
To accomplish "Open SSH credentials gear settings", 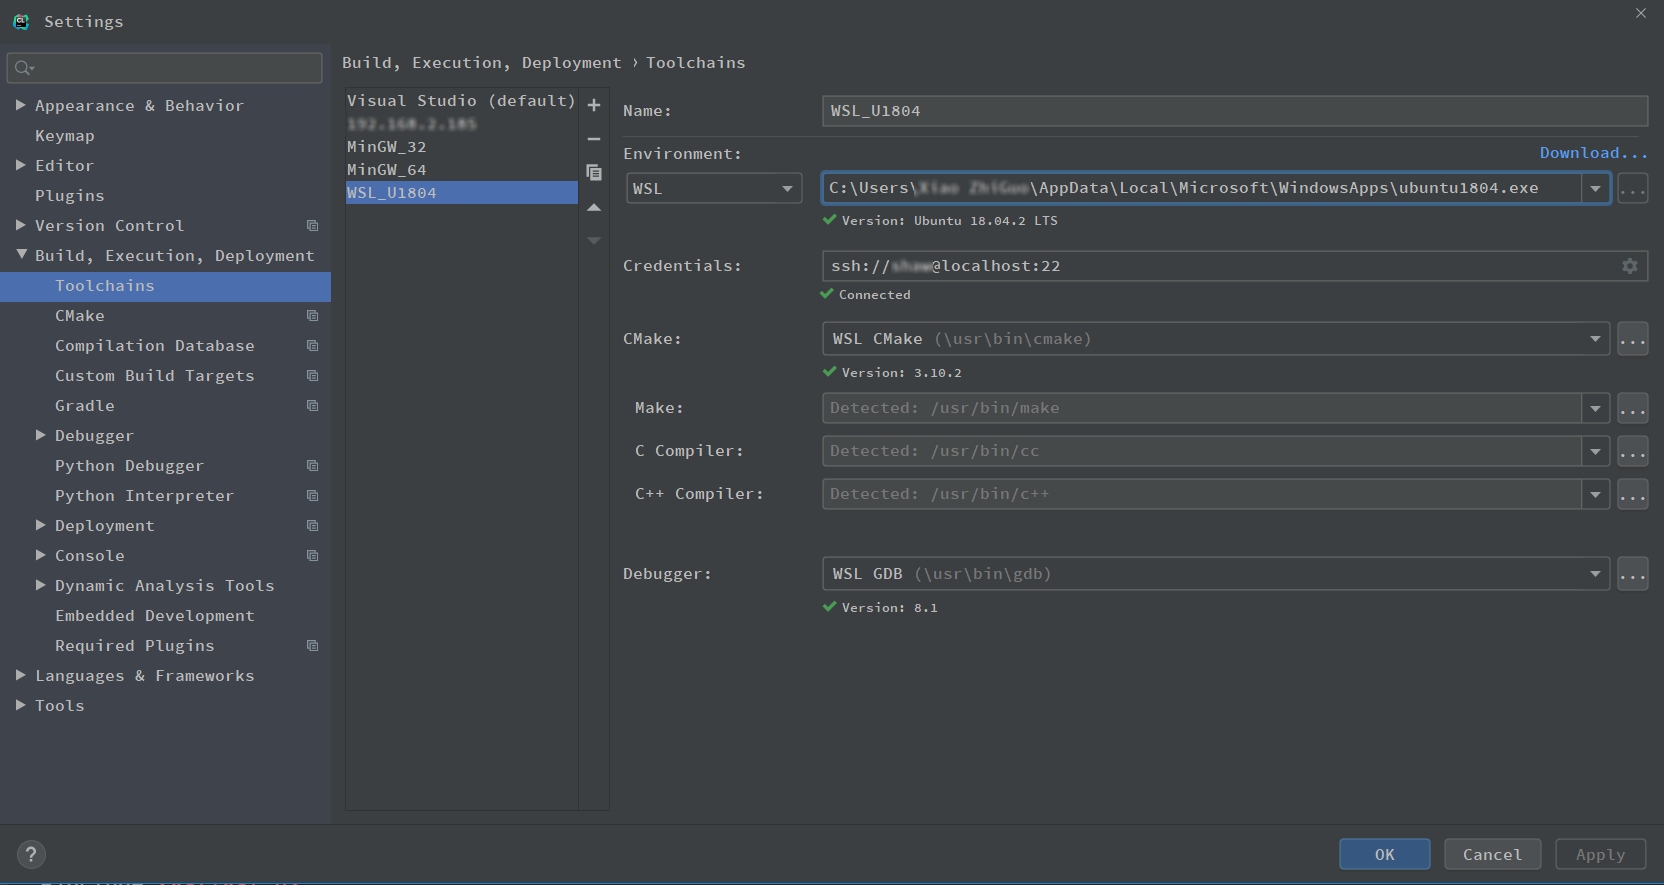I will (x=1630, y=266).
